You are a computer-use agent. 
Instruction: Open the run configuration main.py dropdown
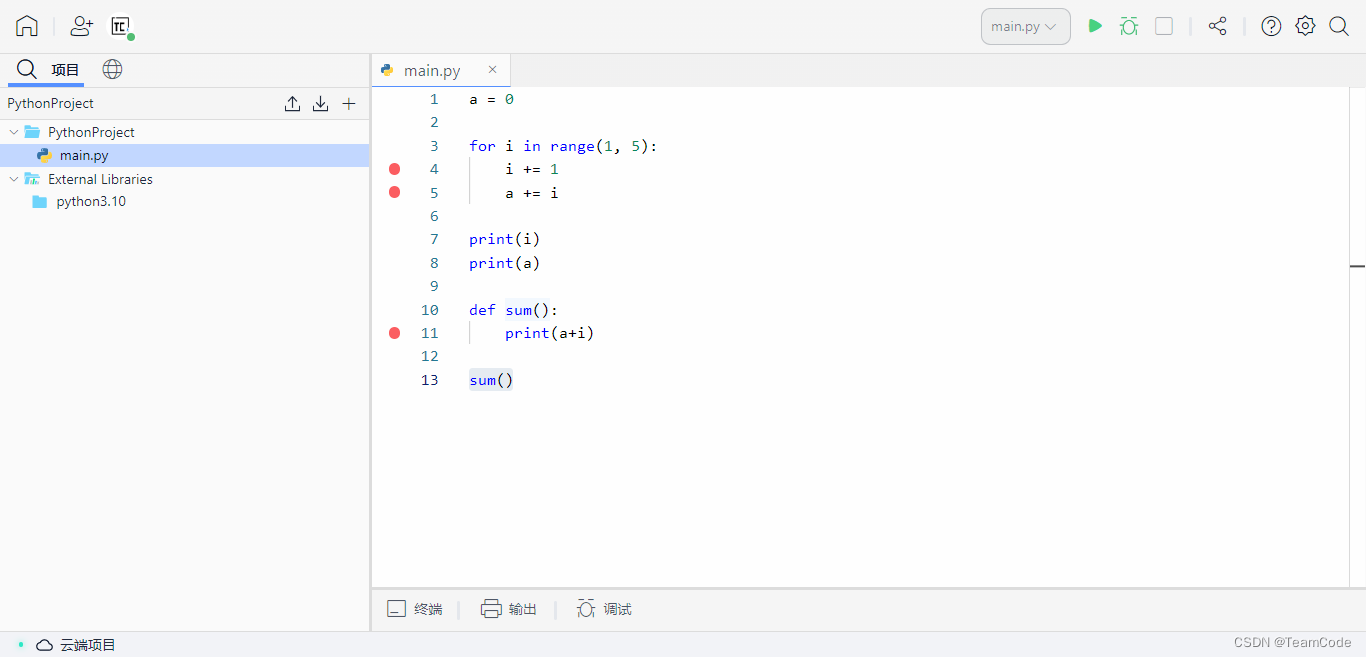1025,26
